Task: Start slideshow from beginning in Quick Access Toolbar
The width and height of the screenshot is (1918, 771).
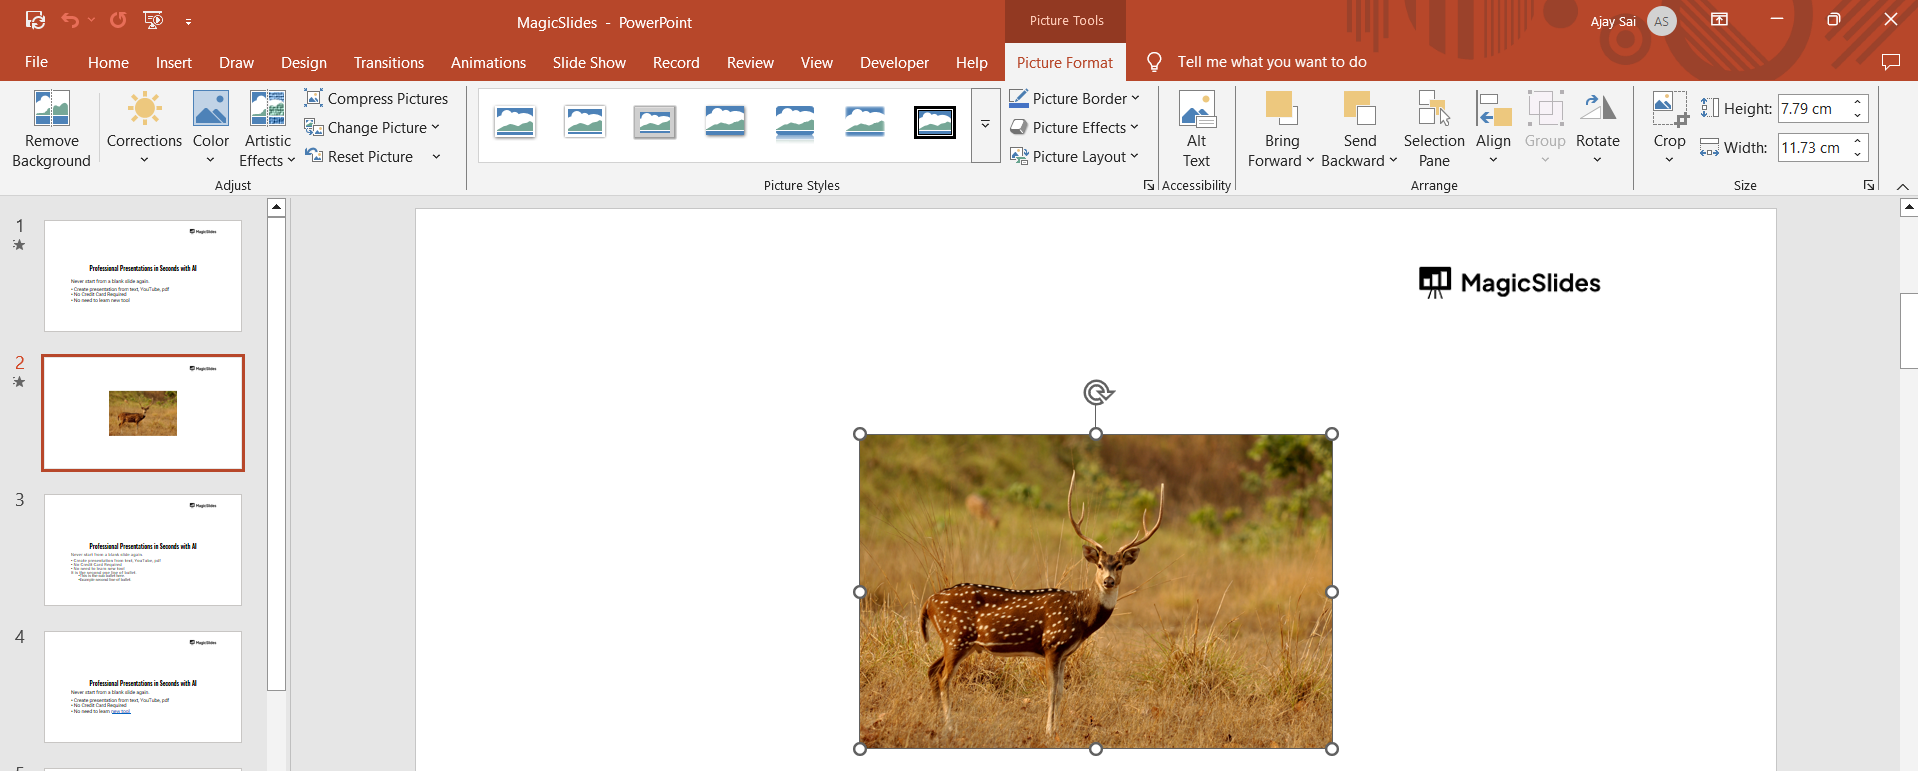Action: [153, 20]
